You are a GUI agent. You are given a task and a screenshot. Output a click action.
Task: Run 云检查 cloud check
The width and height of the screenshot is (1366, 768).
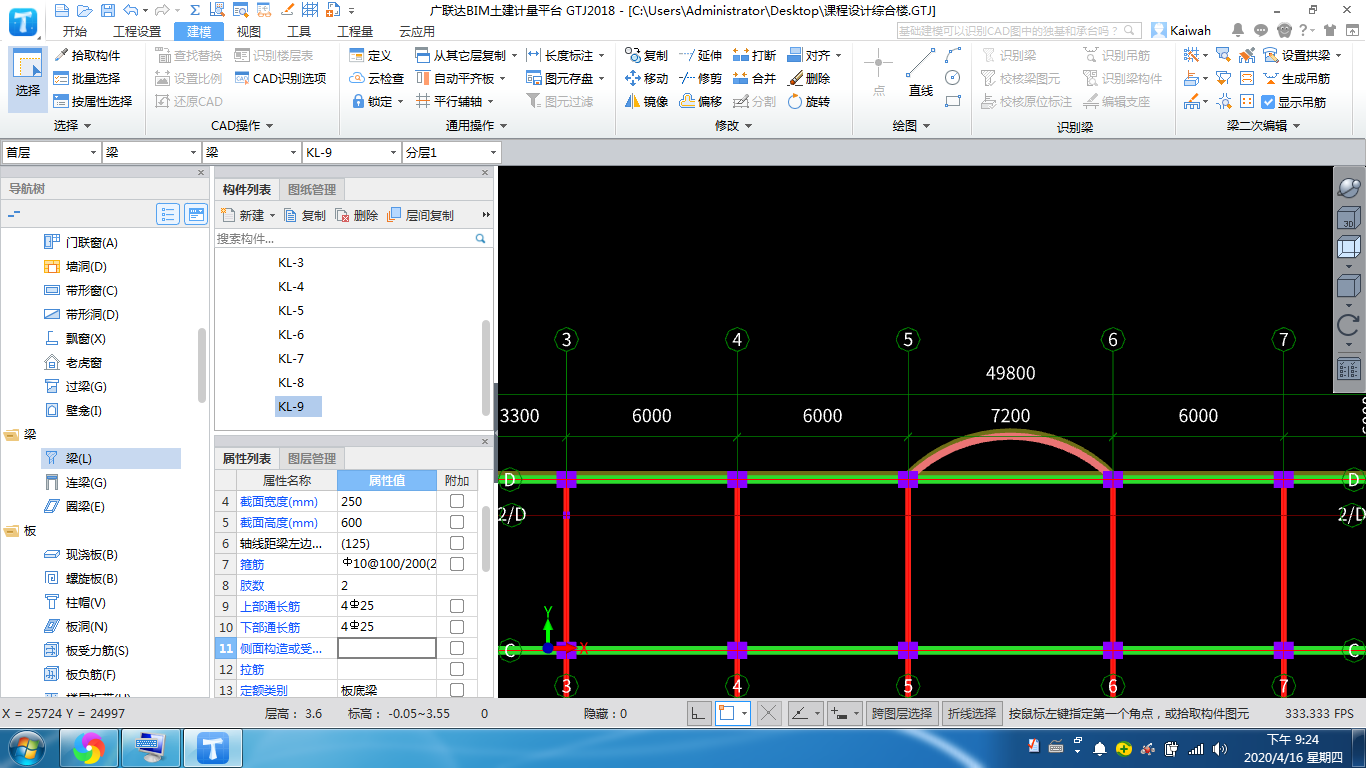[x=377, y=78]
